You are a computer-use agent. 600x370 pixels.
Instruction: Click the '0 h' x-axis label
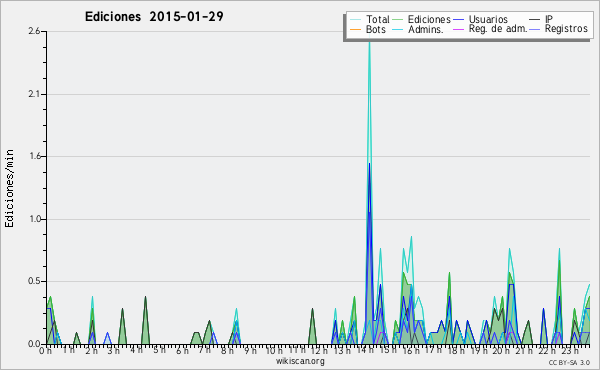click(x=46, y=351)
